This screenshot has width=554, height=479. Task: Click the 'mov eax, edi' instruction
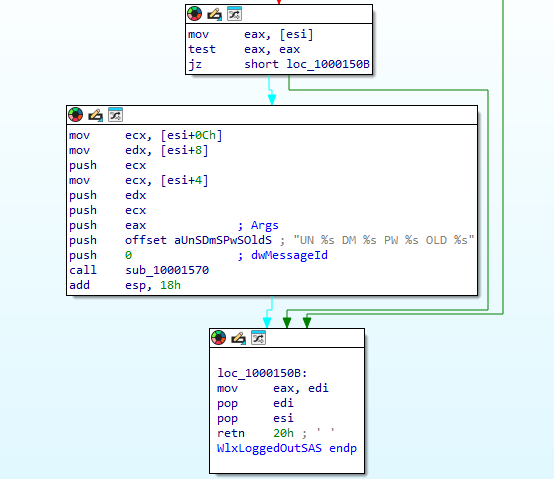(273, 388)
